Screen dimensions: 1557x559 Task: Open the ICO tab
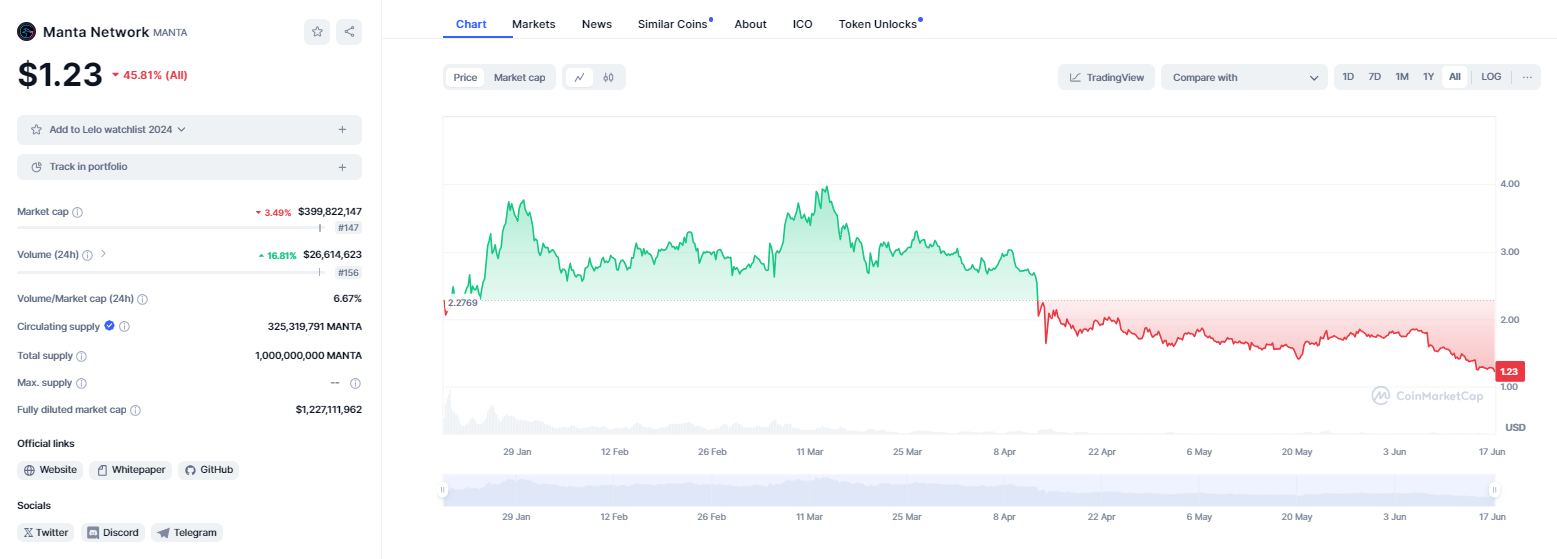click(x=802, y=23)
